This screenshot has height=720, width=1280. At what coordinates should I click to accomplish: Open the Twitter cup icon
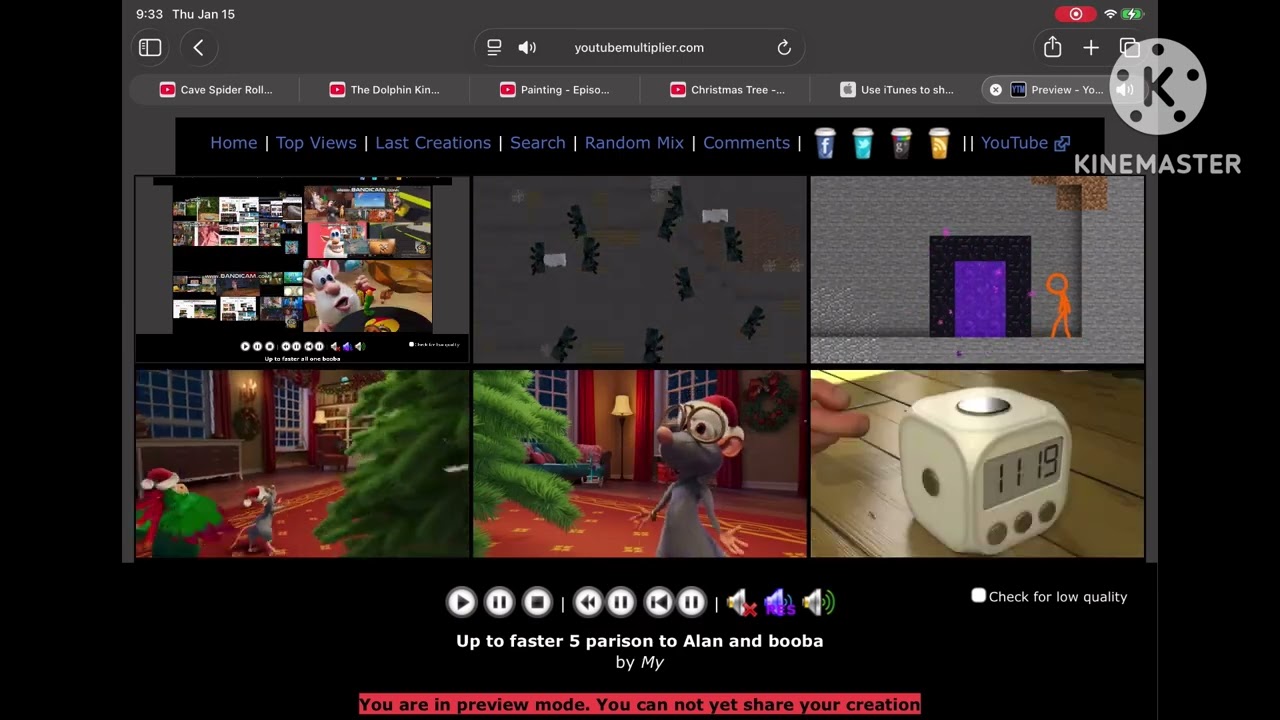tap(863, 143)
